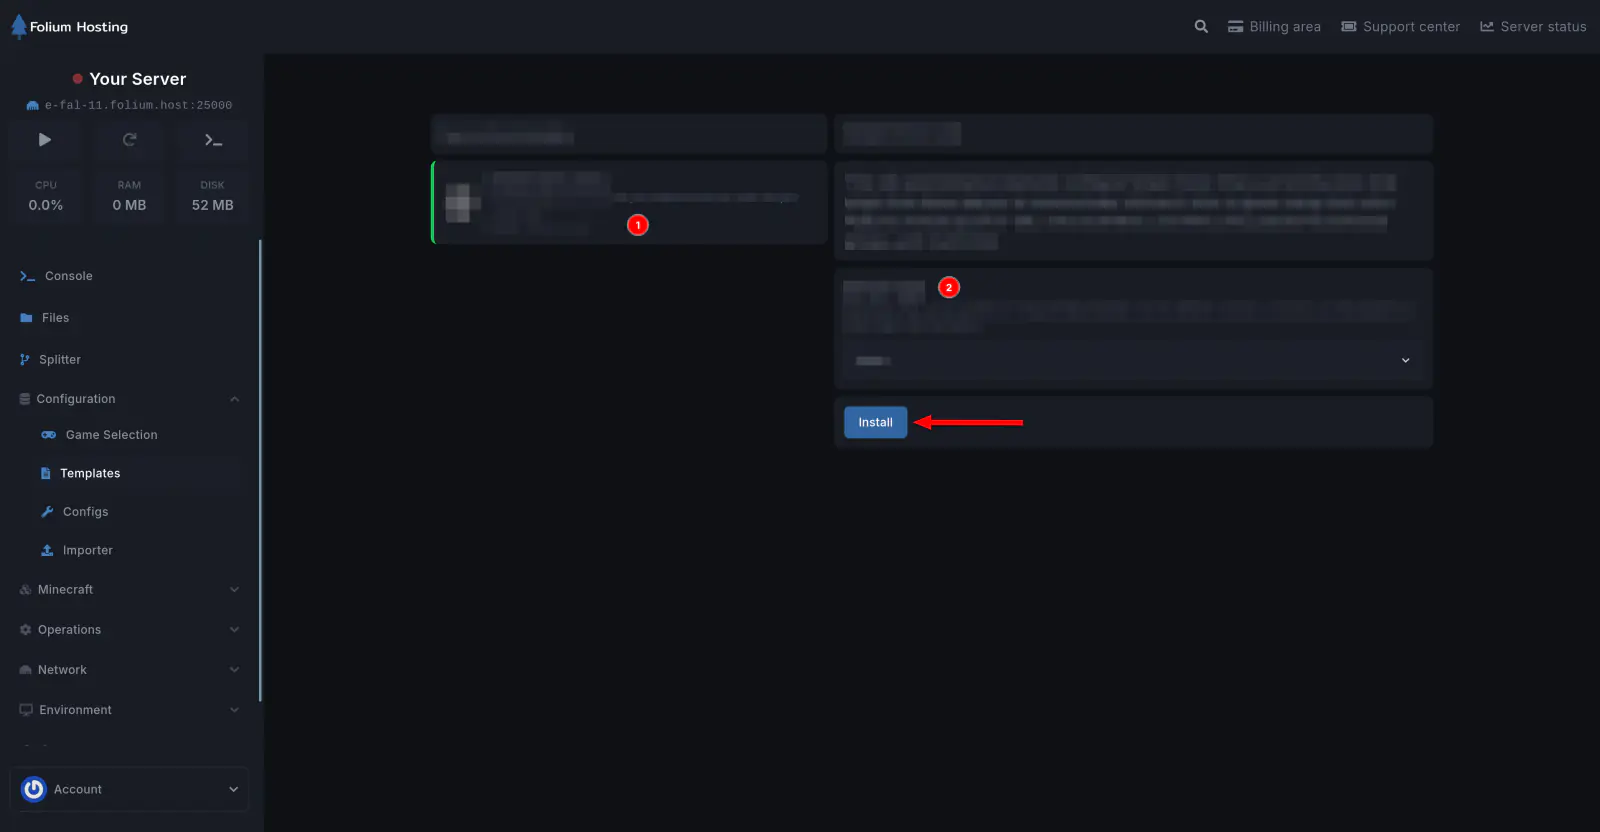This screenshot has width=1600, height=832.
Task: Start the server with play icon
Action: coord(45,140)
